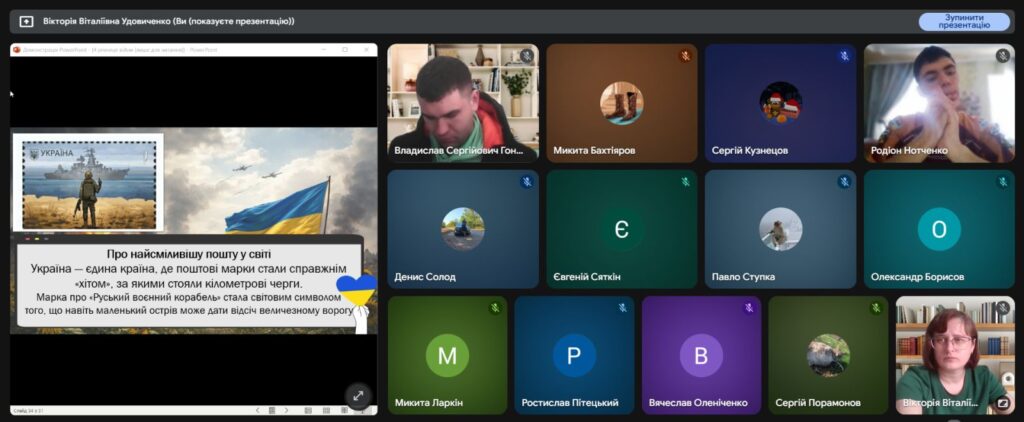
Task: Click the screen share icon in the banner
Action: coord(26,21)
